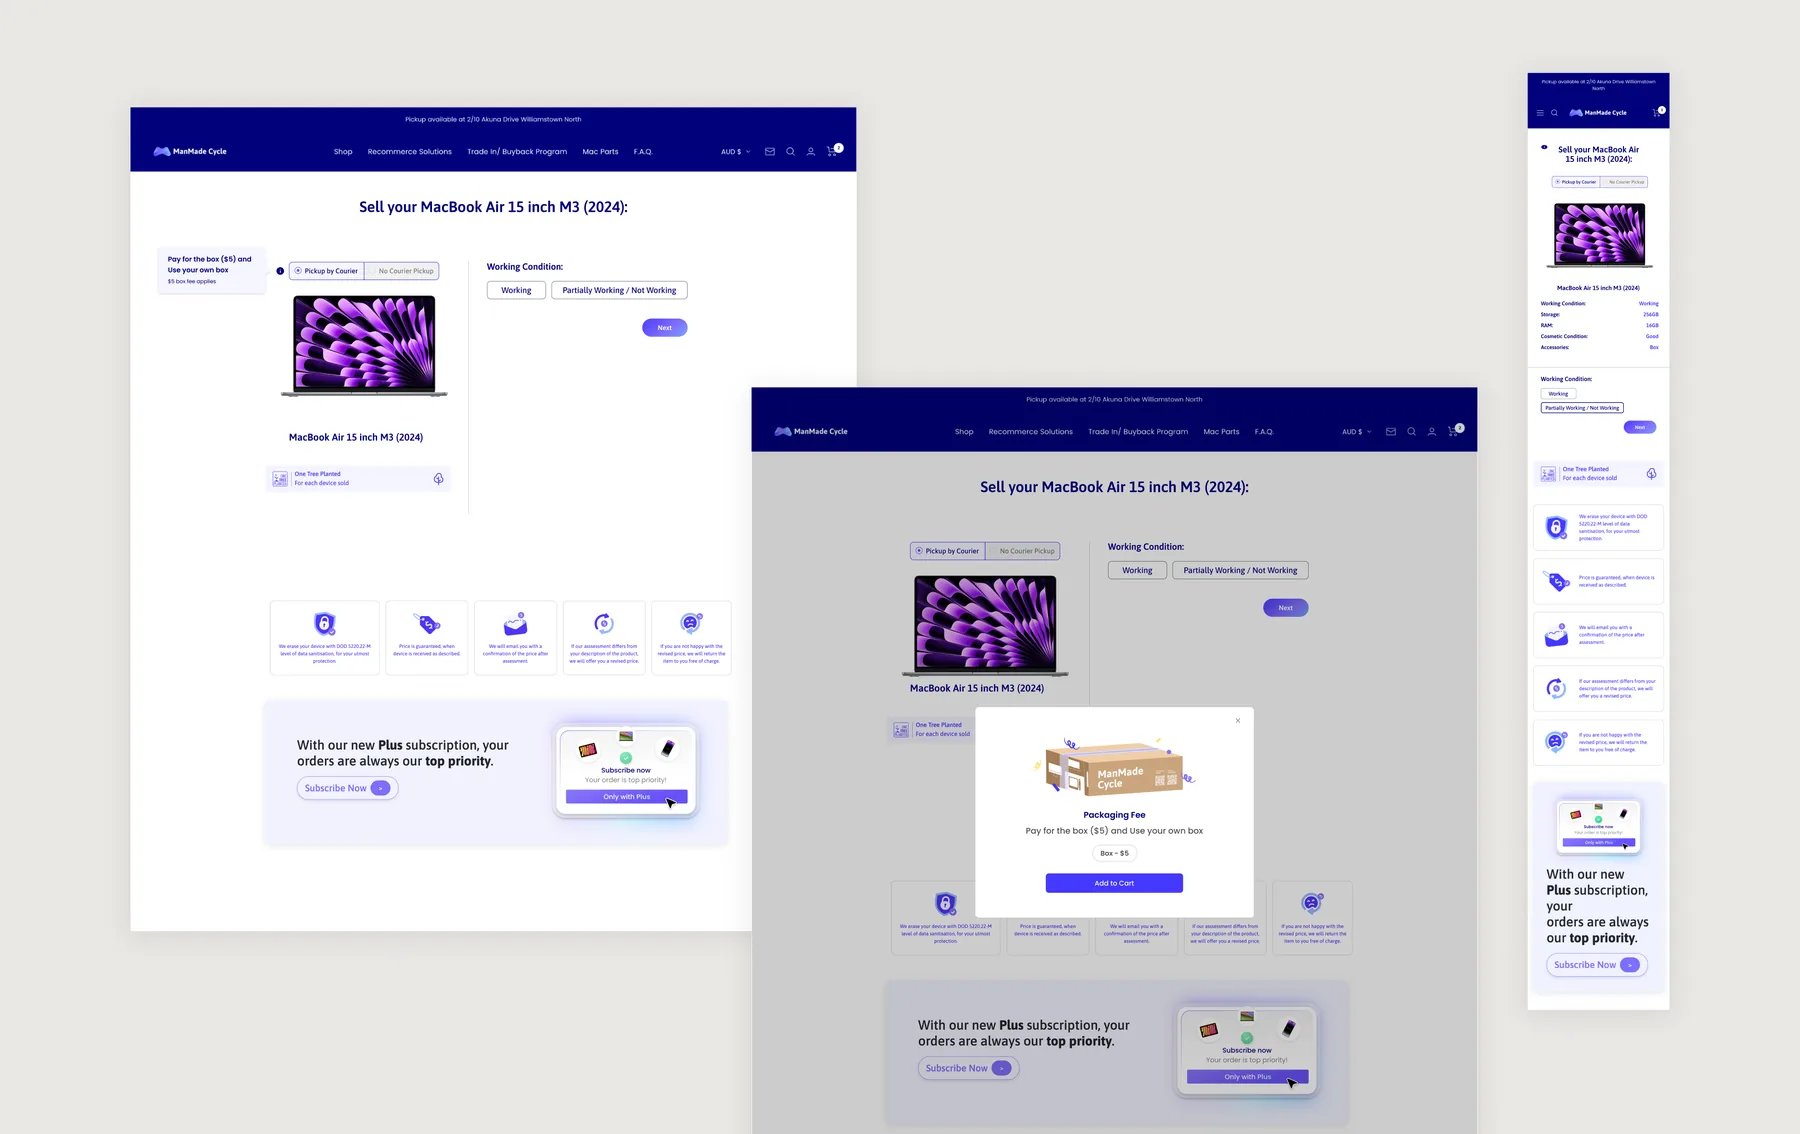Click the unhappy face return icon card, left page
This screenshot has width=1800, height=1134.
pos(691,638)
